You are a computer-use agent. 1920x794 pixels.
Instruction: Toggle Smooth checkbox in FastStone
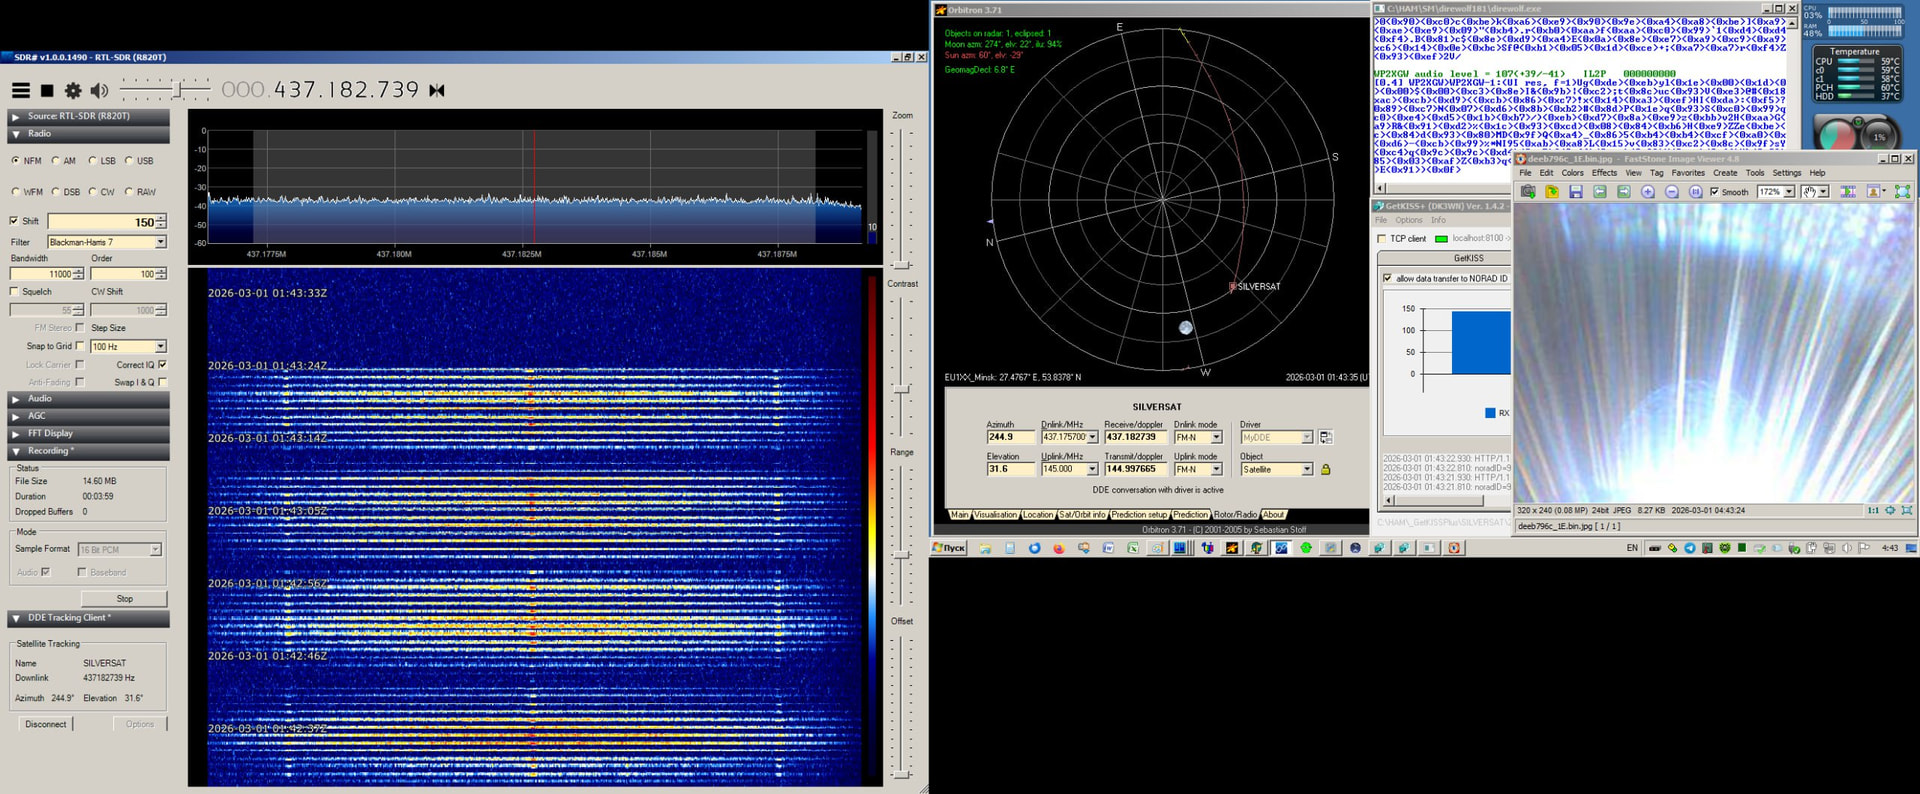coord(1714,192)
